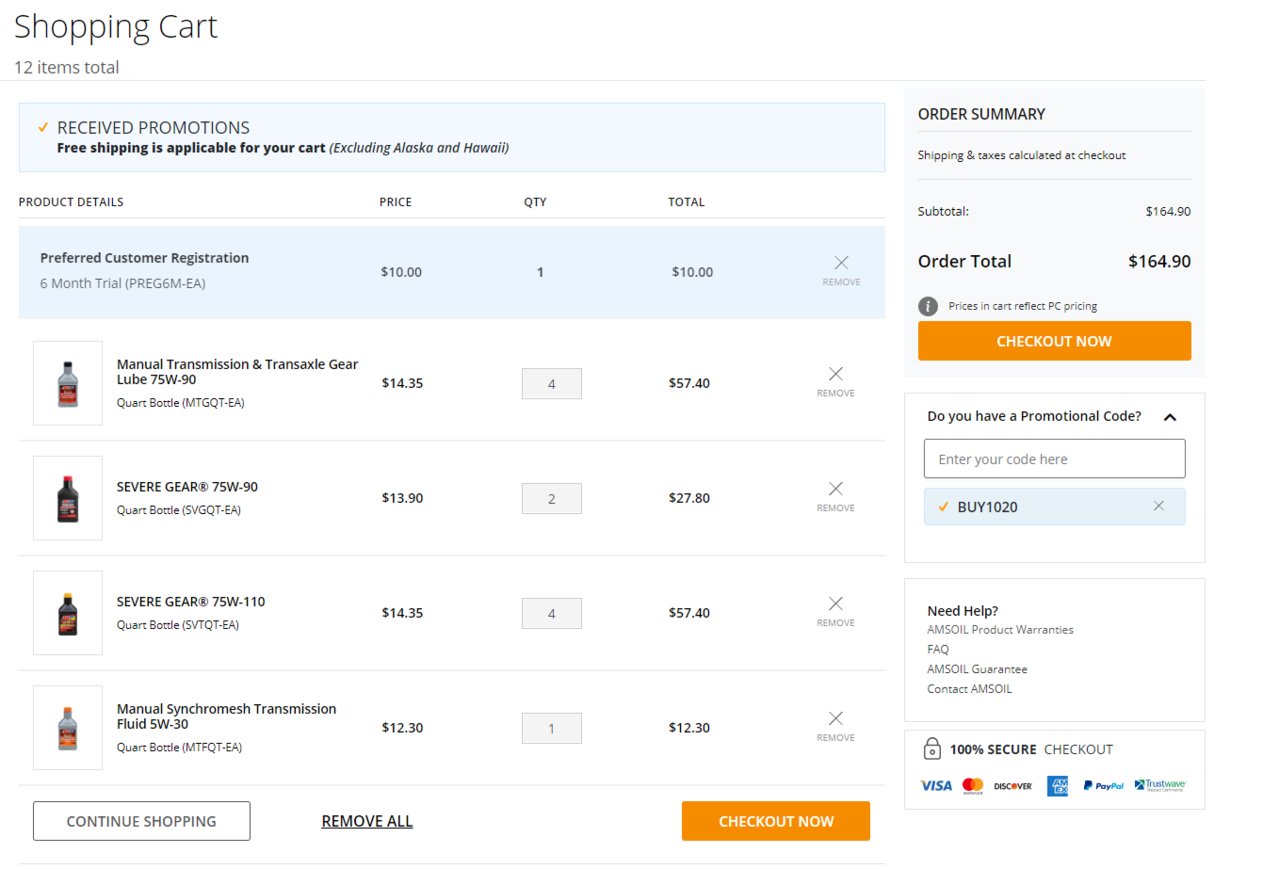Click the Trustwave logo
The width and height of the screenshot is (1279, 869).
pos(1160,786)
